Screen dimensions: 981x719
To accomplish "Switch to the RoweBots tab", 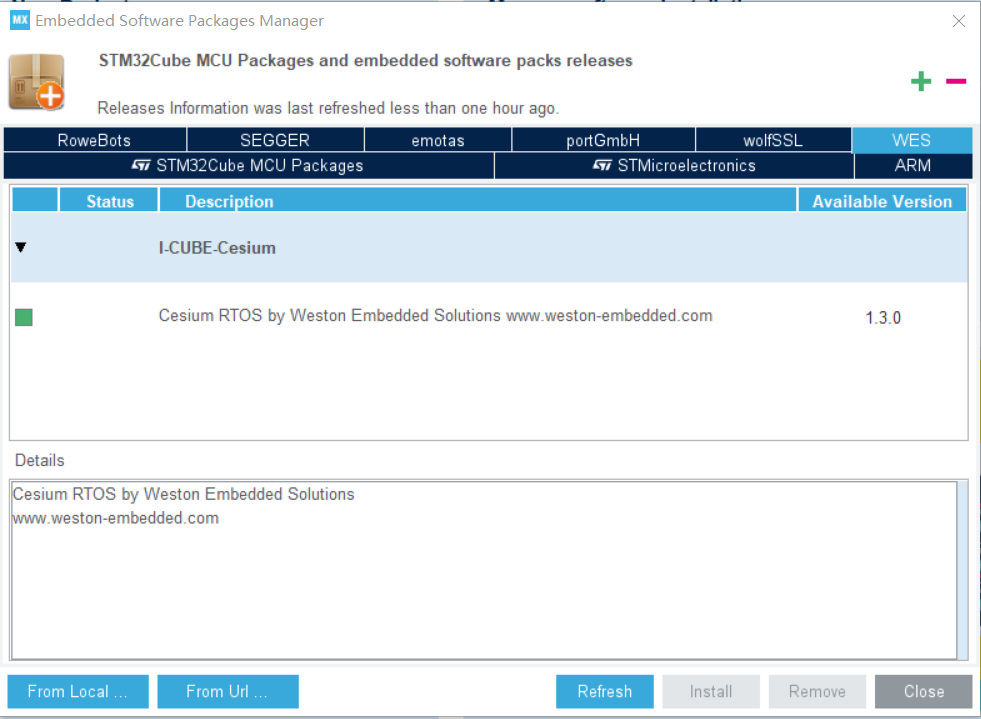I will pos(95,140).
